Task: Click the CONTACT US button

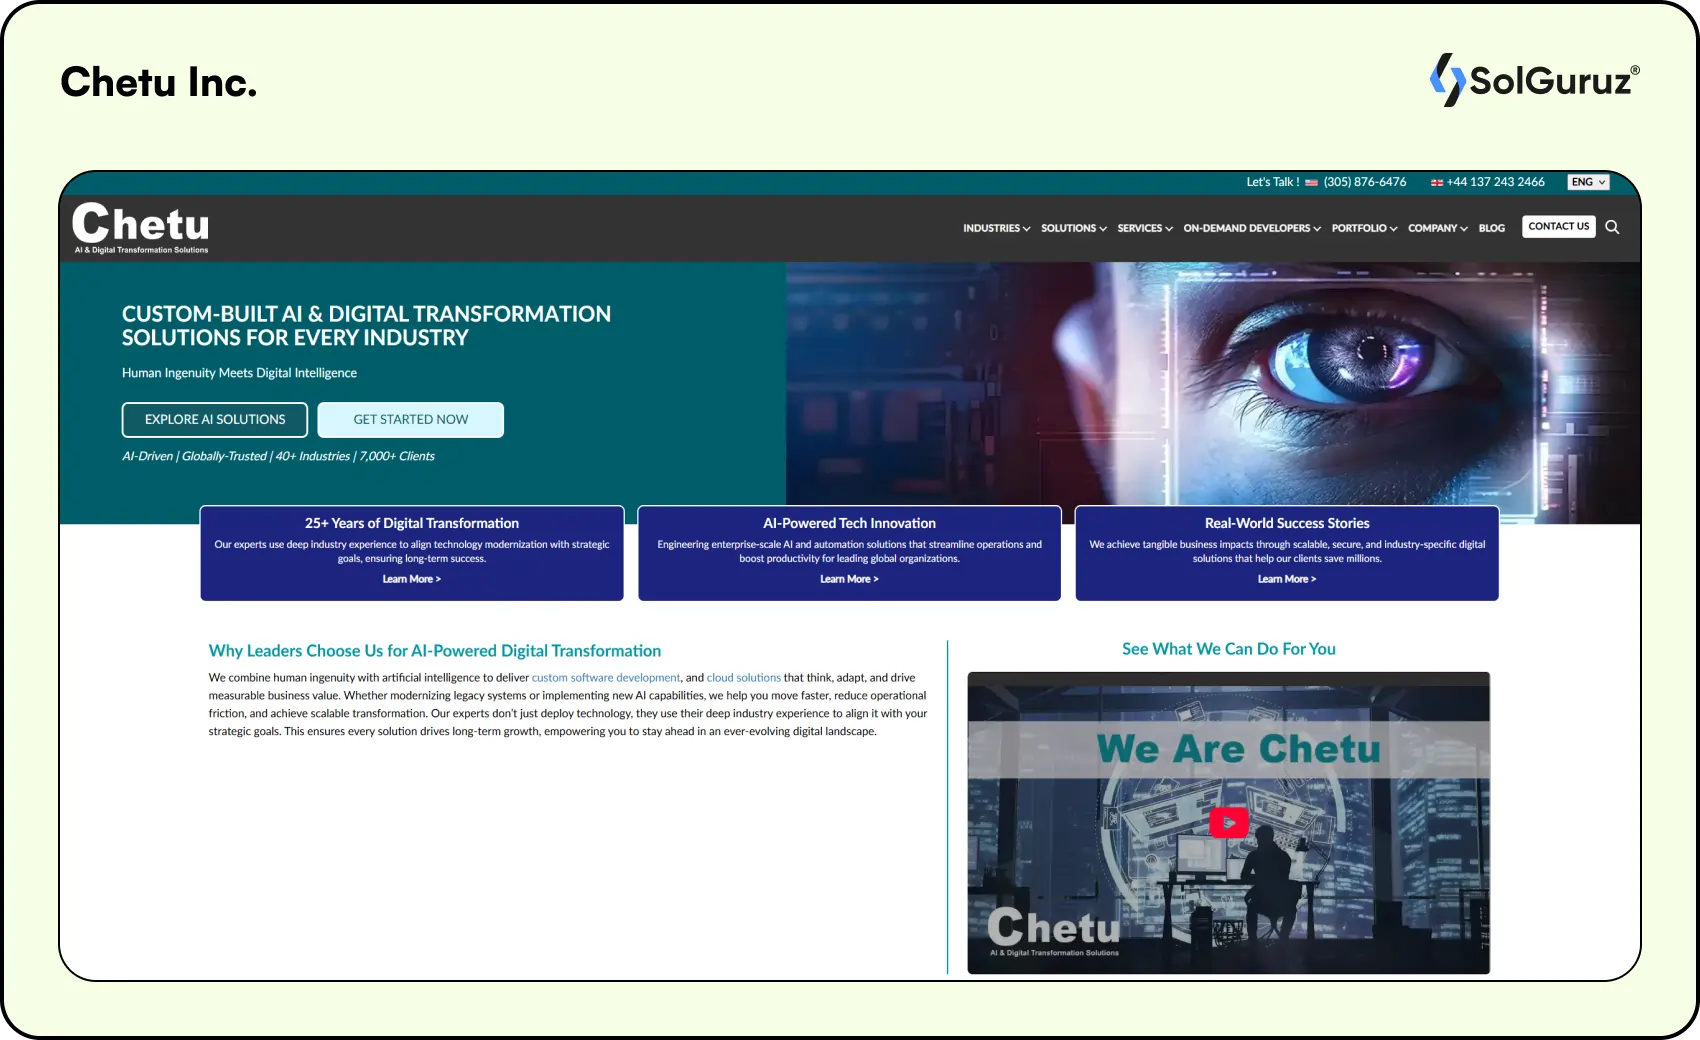Action: click(1558, 226)
